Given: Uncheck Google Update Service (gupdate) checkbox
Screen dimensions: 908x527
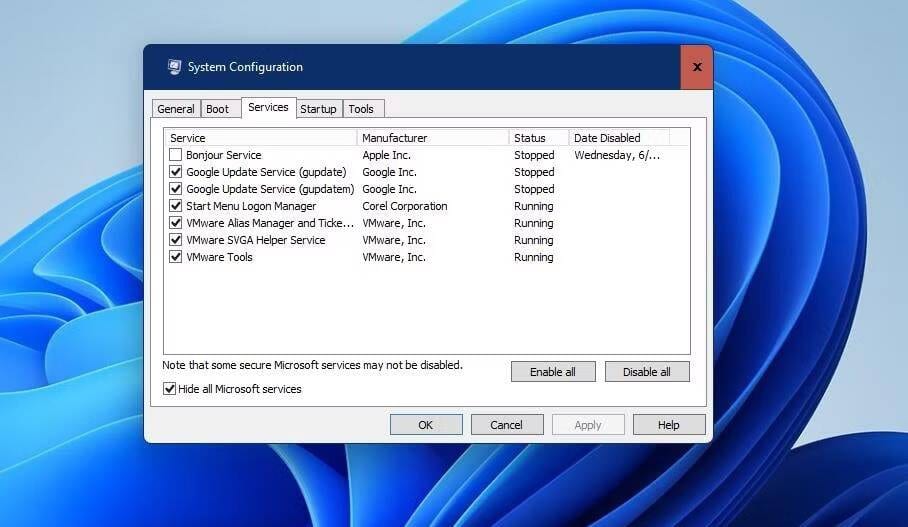Looking at the screenshot, I should [x=175, y=172].
